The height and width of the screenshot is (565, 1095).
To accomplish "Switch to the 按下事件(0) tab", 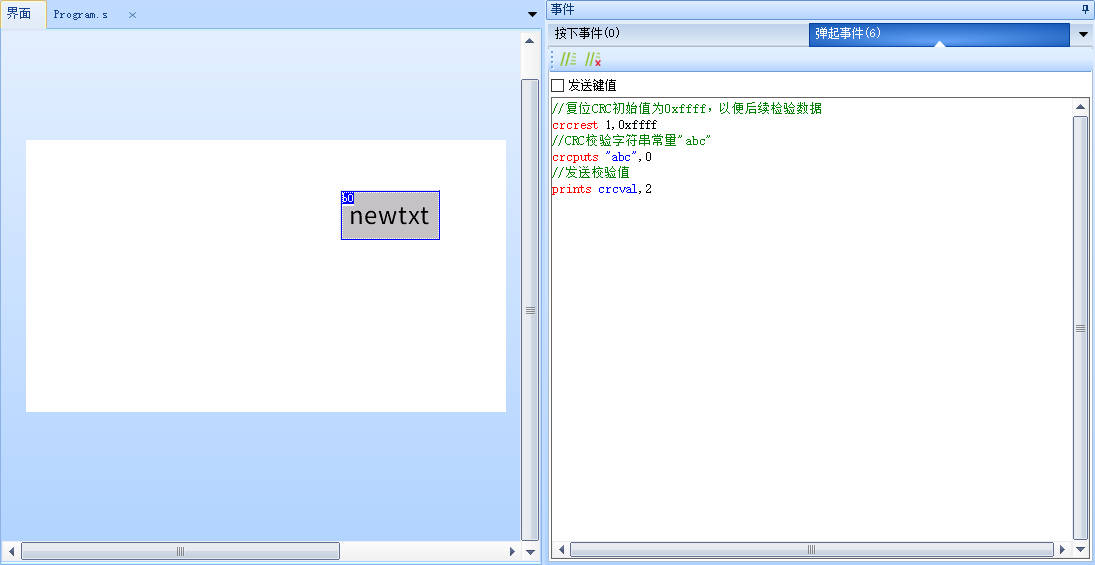I will point(588,34).
